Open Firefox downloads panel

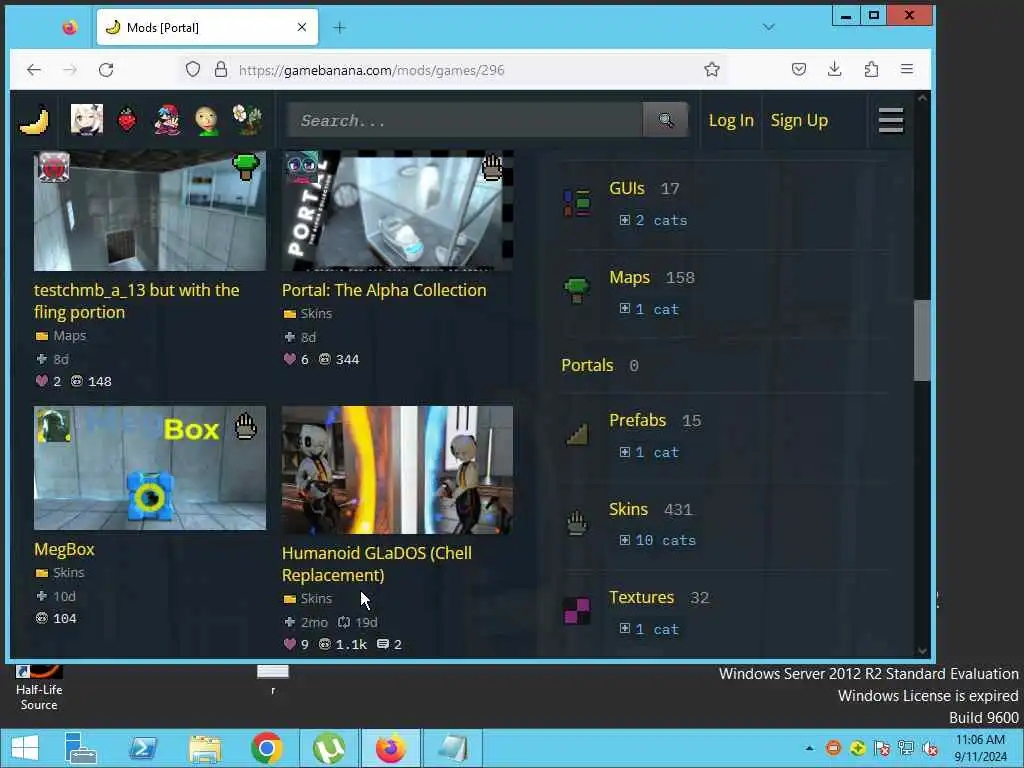(835, 69)
